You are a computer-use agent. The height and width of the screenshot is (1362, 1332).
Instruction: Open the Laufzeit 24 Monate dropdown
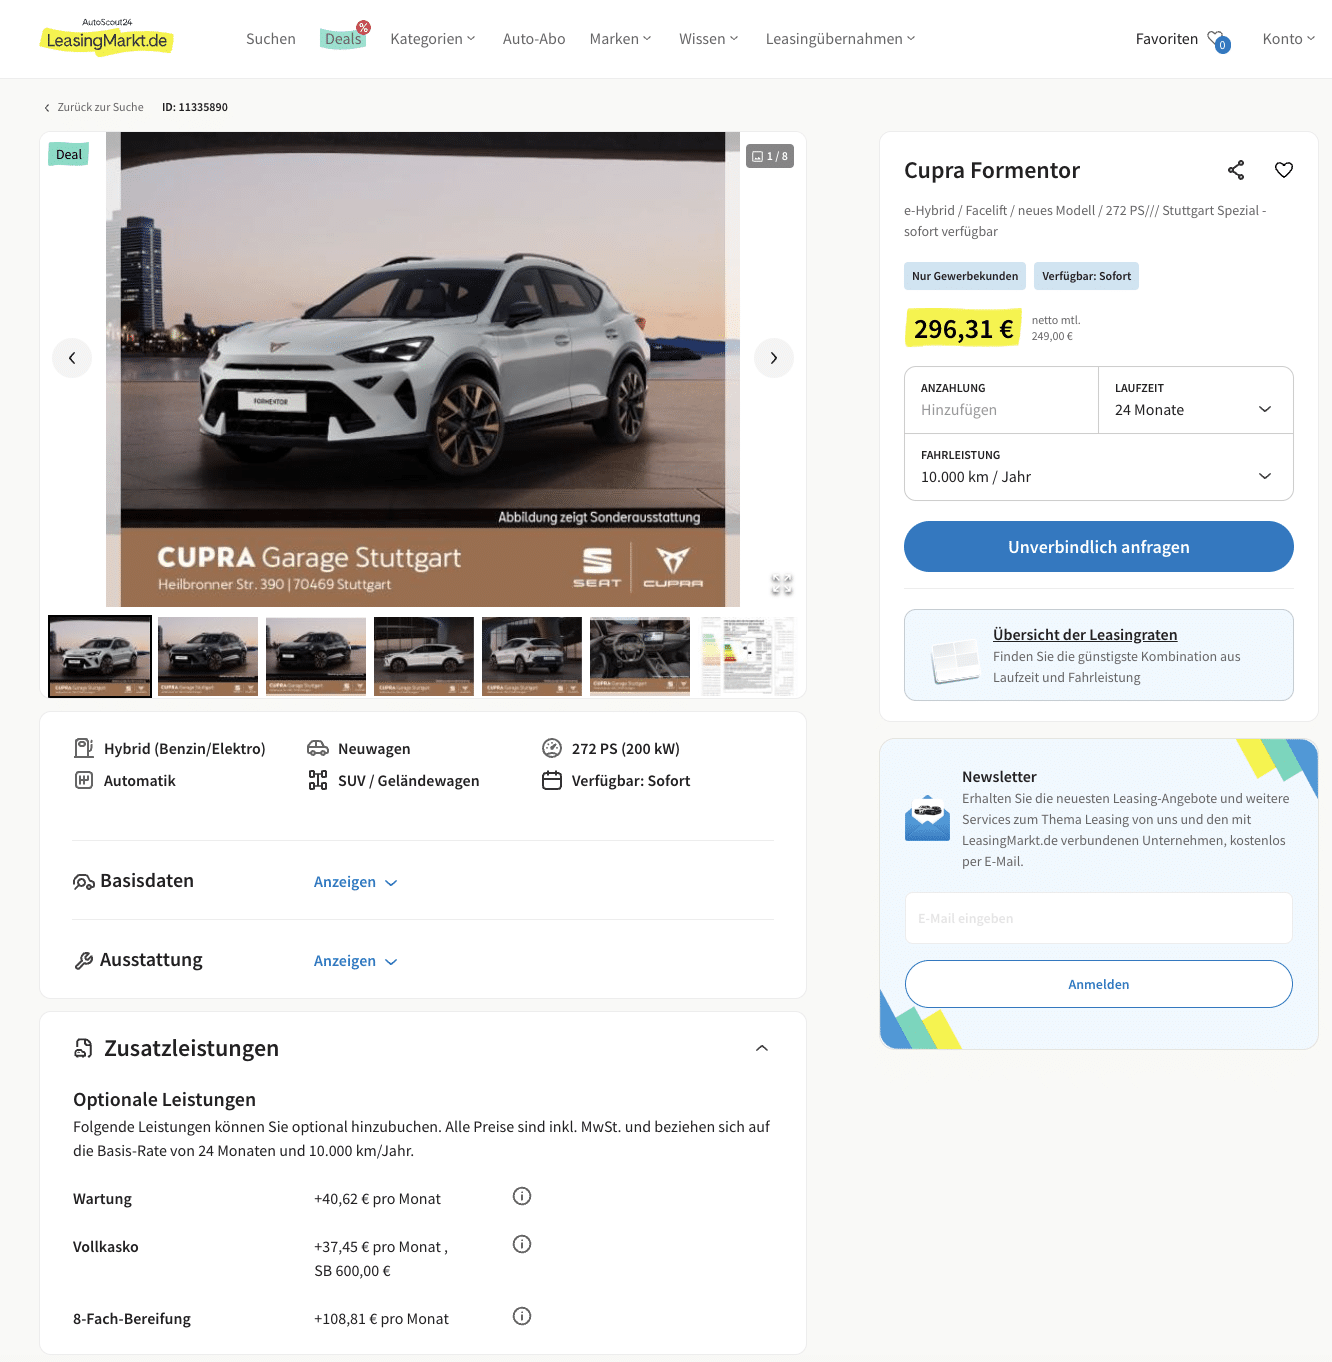coord(1196,400)
